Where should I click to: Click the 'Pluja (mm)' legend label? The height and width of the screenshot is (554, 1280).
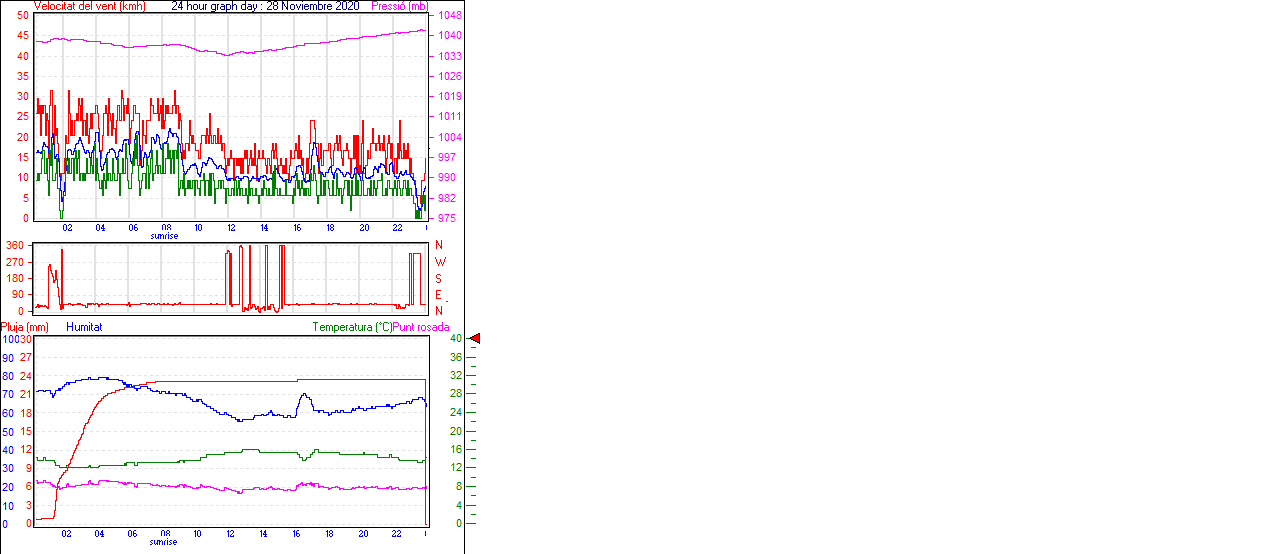[25, 327]
